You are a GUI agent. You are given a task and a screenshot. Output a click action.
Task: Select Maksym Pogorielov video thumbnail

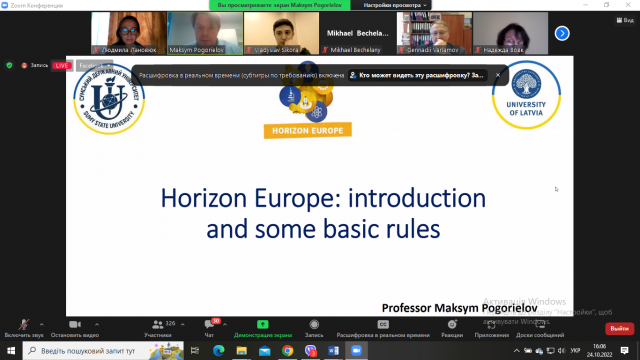(x=205, y=33)
